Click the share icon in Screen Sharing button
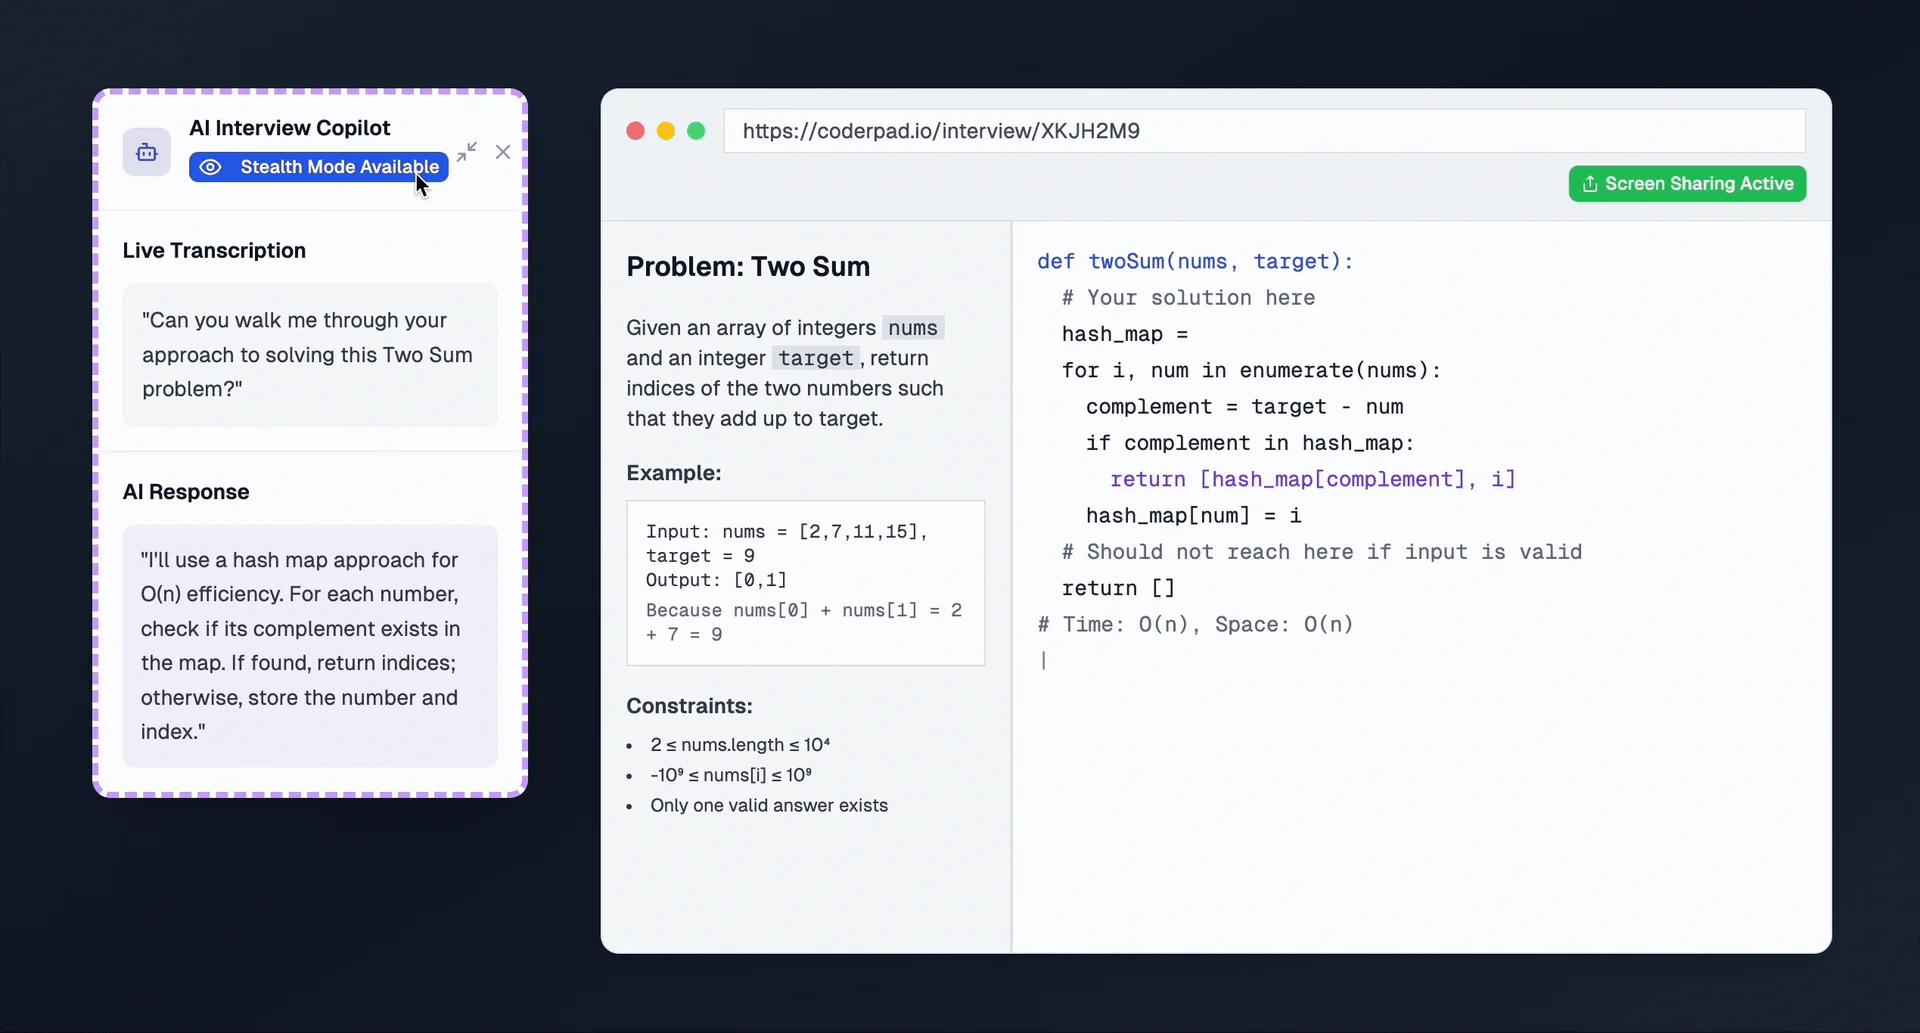This screenshot has height=1033, width=1920. [x=1590, y=184]
